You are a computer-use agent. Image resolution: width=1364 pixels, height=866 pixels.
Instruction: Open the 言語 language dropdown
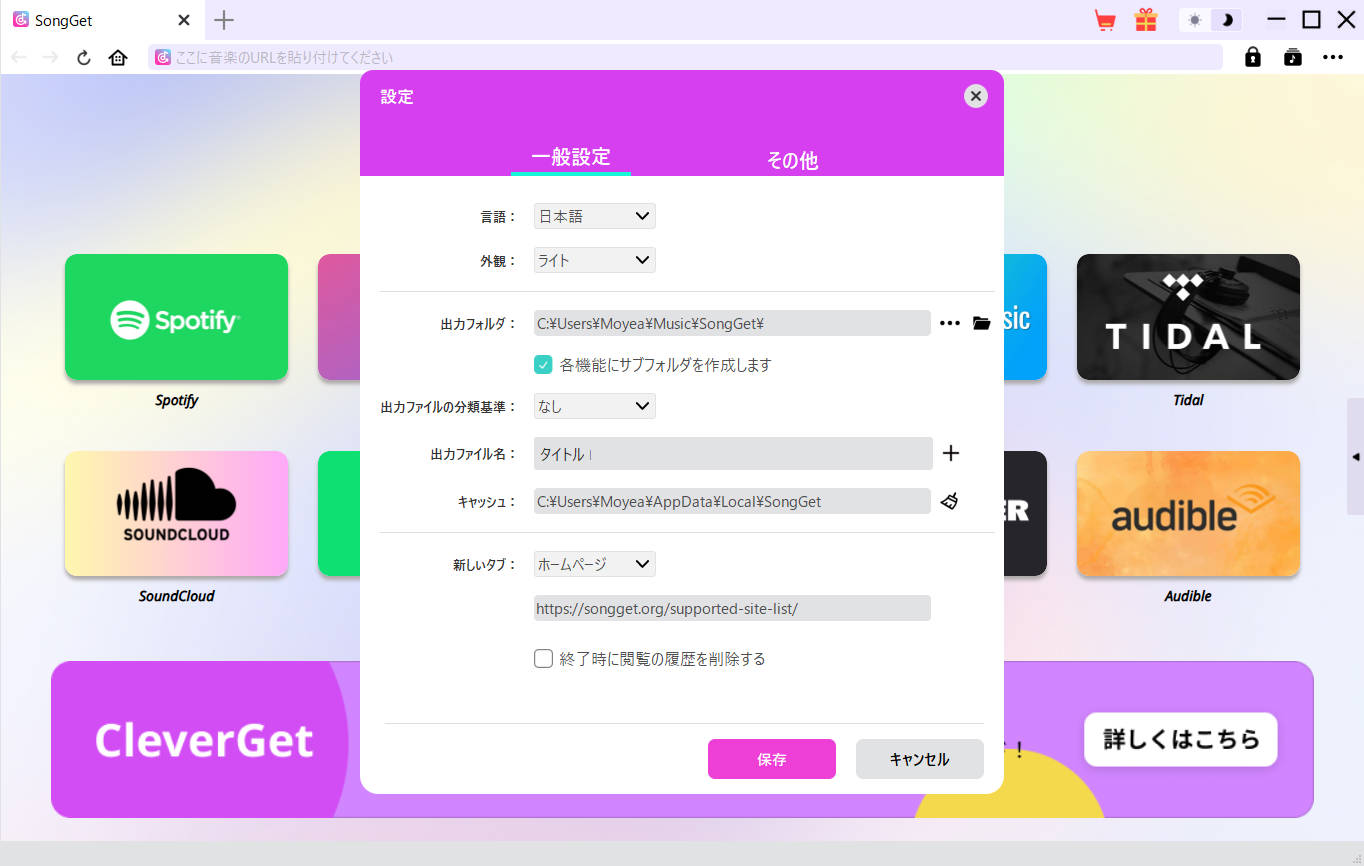click(593, 215)
